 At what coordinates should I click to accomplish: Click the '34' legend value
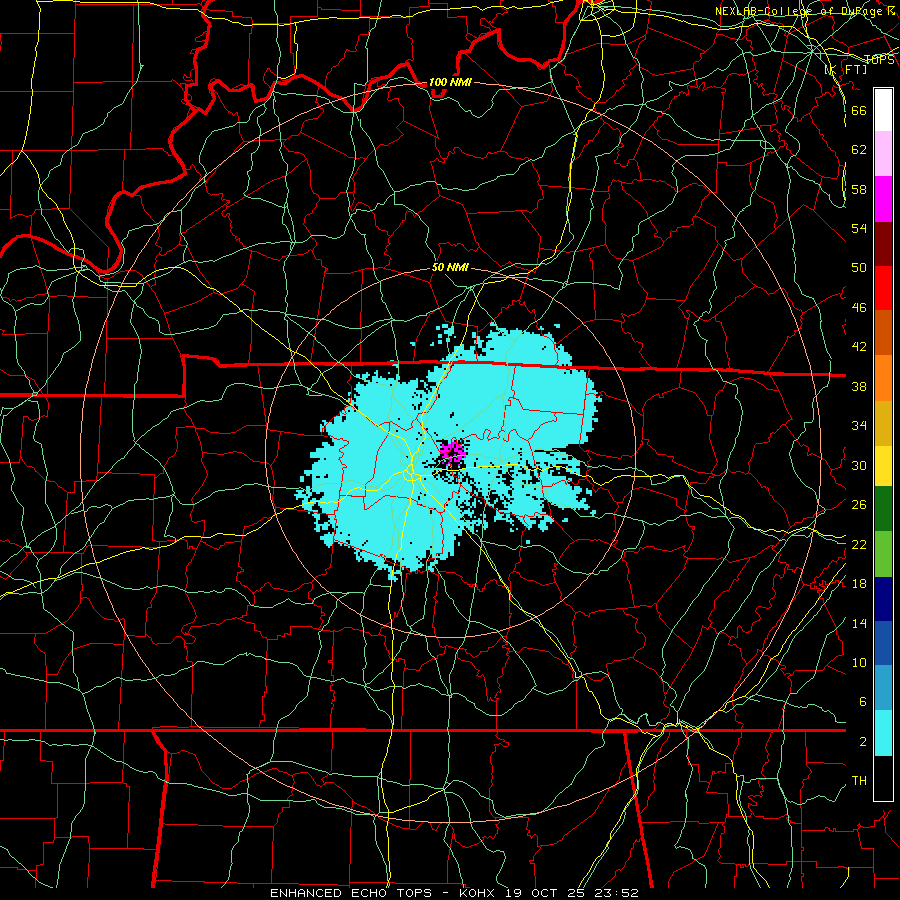[859, 425]
